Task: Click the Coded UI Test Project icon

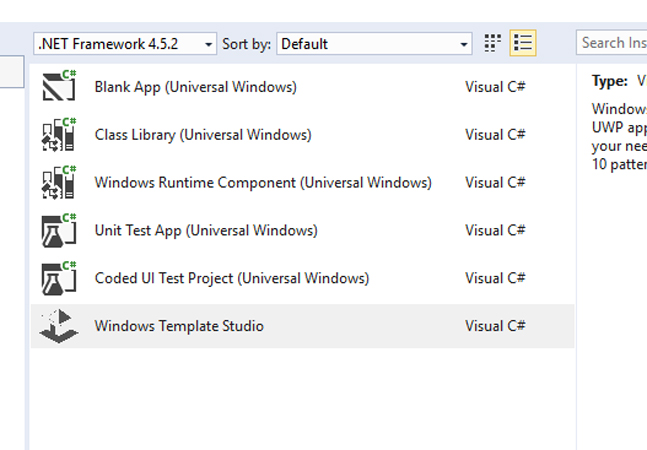Action: coord(59,278)
